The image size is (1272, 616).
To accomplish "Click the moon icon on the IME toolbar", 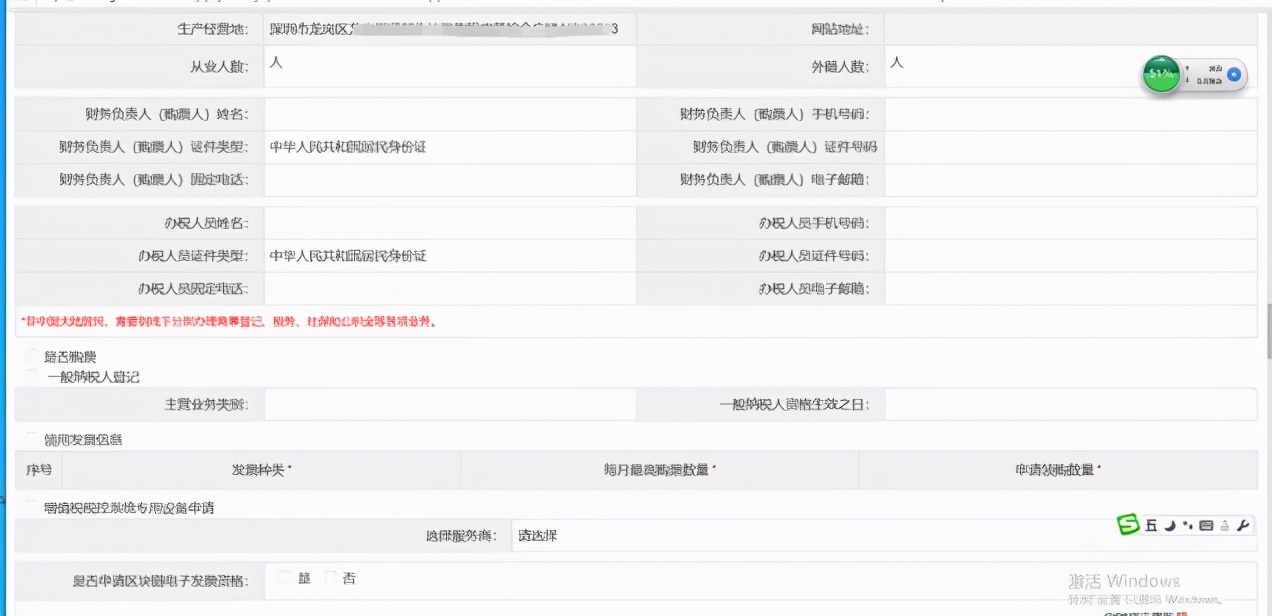I will 1170,526.
